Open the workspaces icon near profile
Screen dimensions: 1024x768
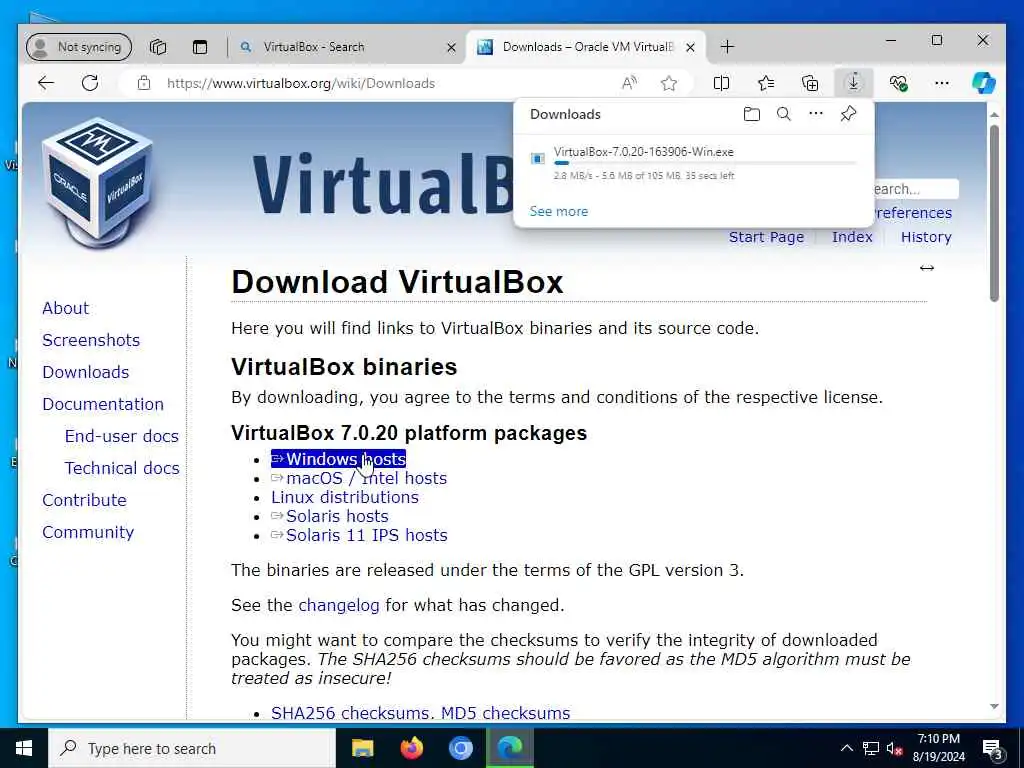tap(158, 47)
